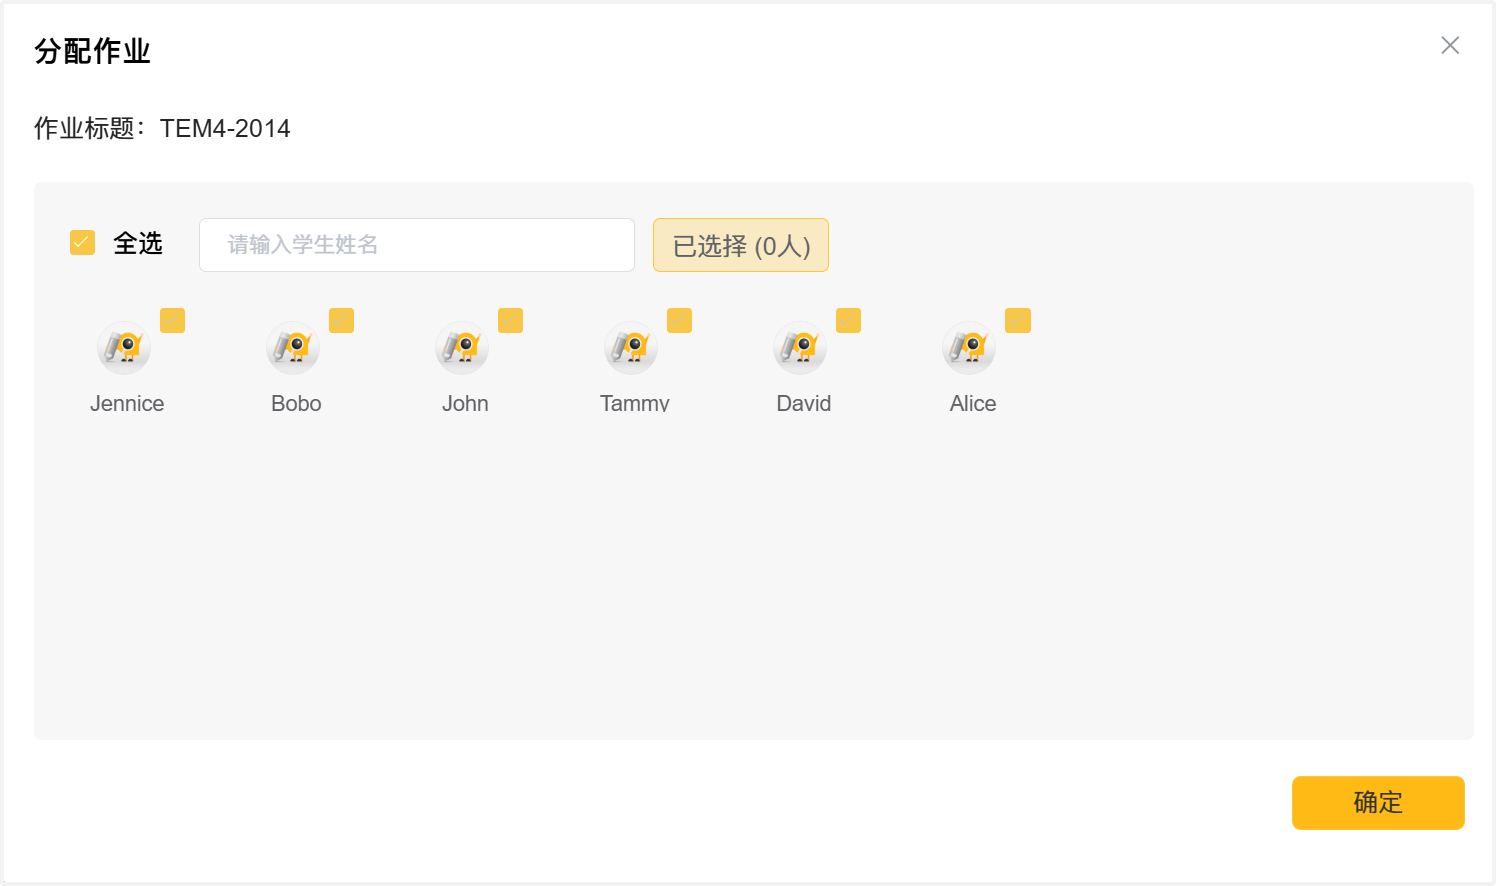Click Bobo's student avatar icon
Image resolution: width=1496 pixels, height=886 pixels.
(x=293, y=348)
